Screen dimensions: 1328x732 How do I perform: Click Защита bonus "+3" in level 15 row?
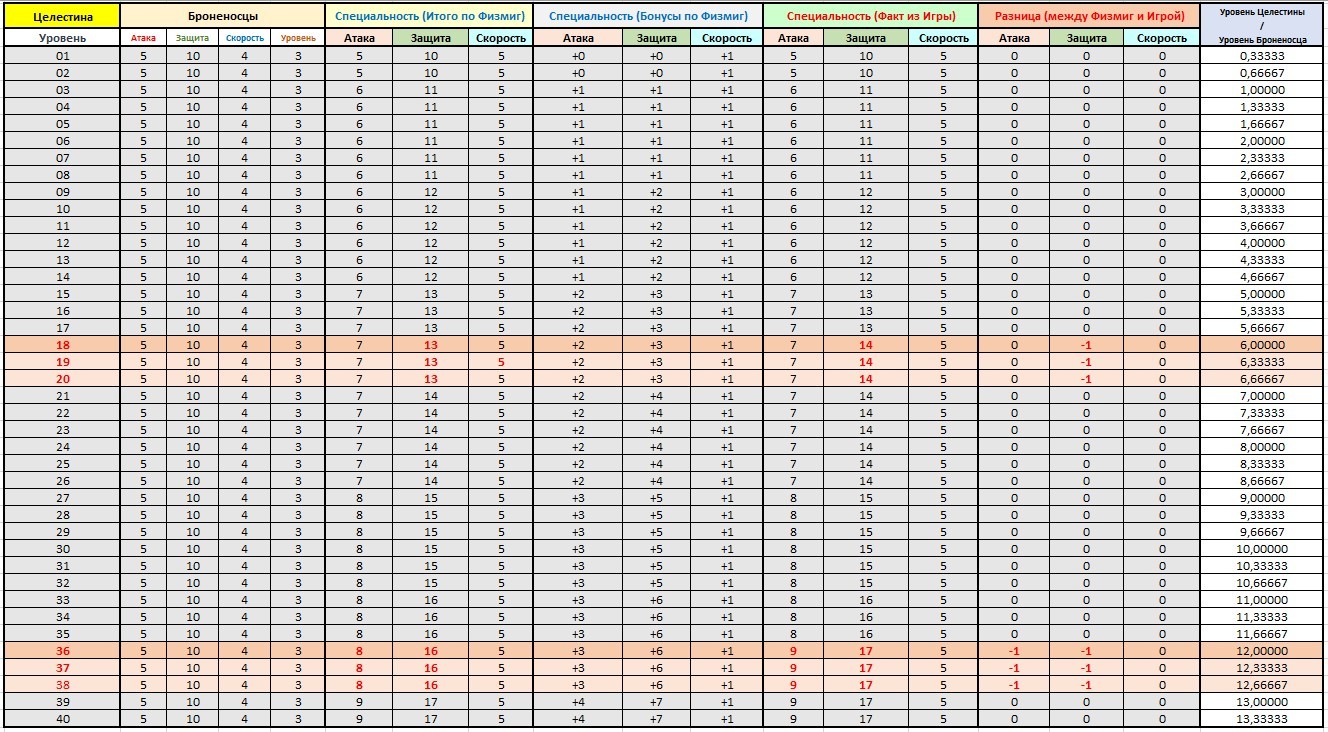point(656,294)
